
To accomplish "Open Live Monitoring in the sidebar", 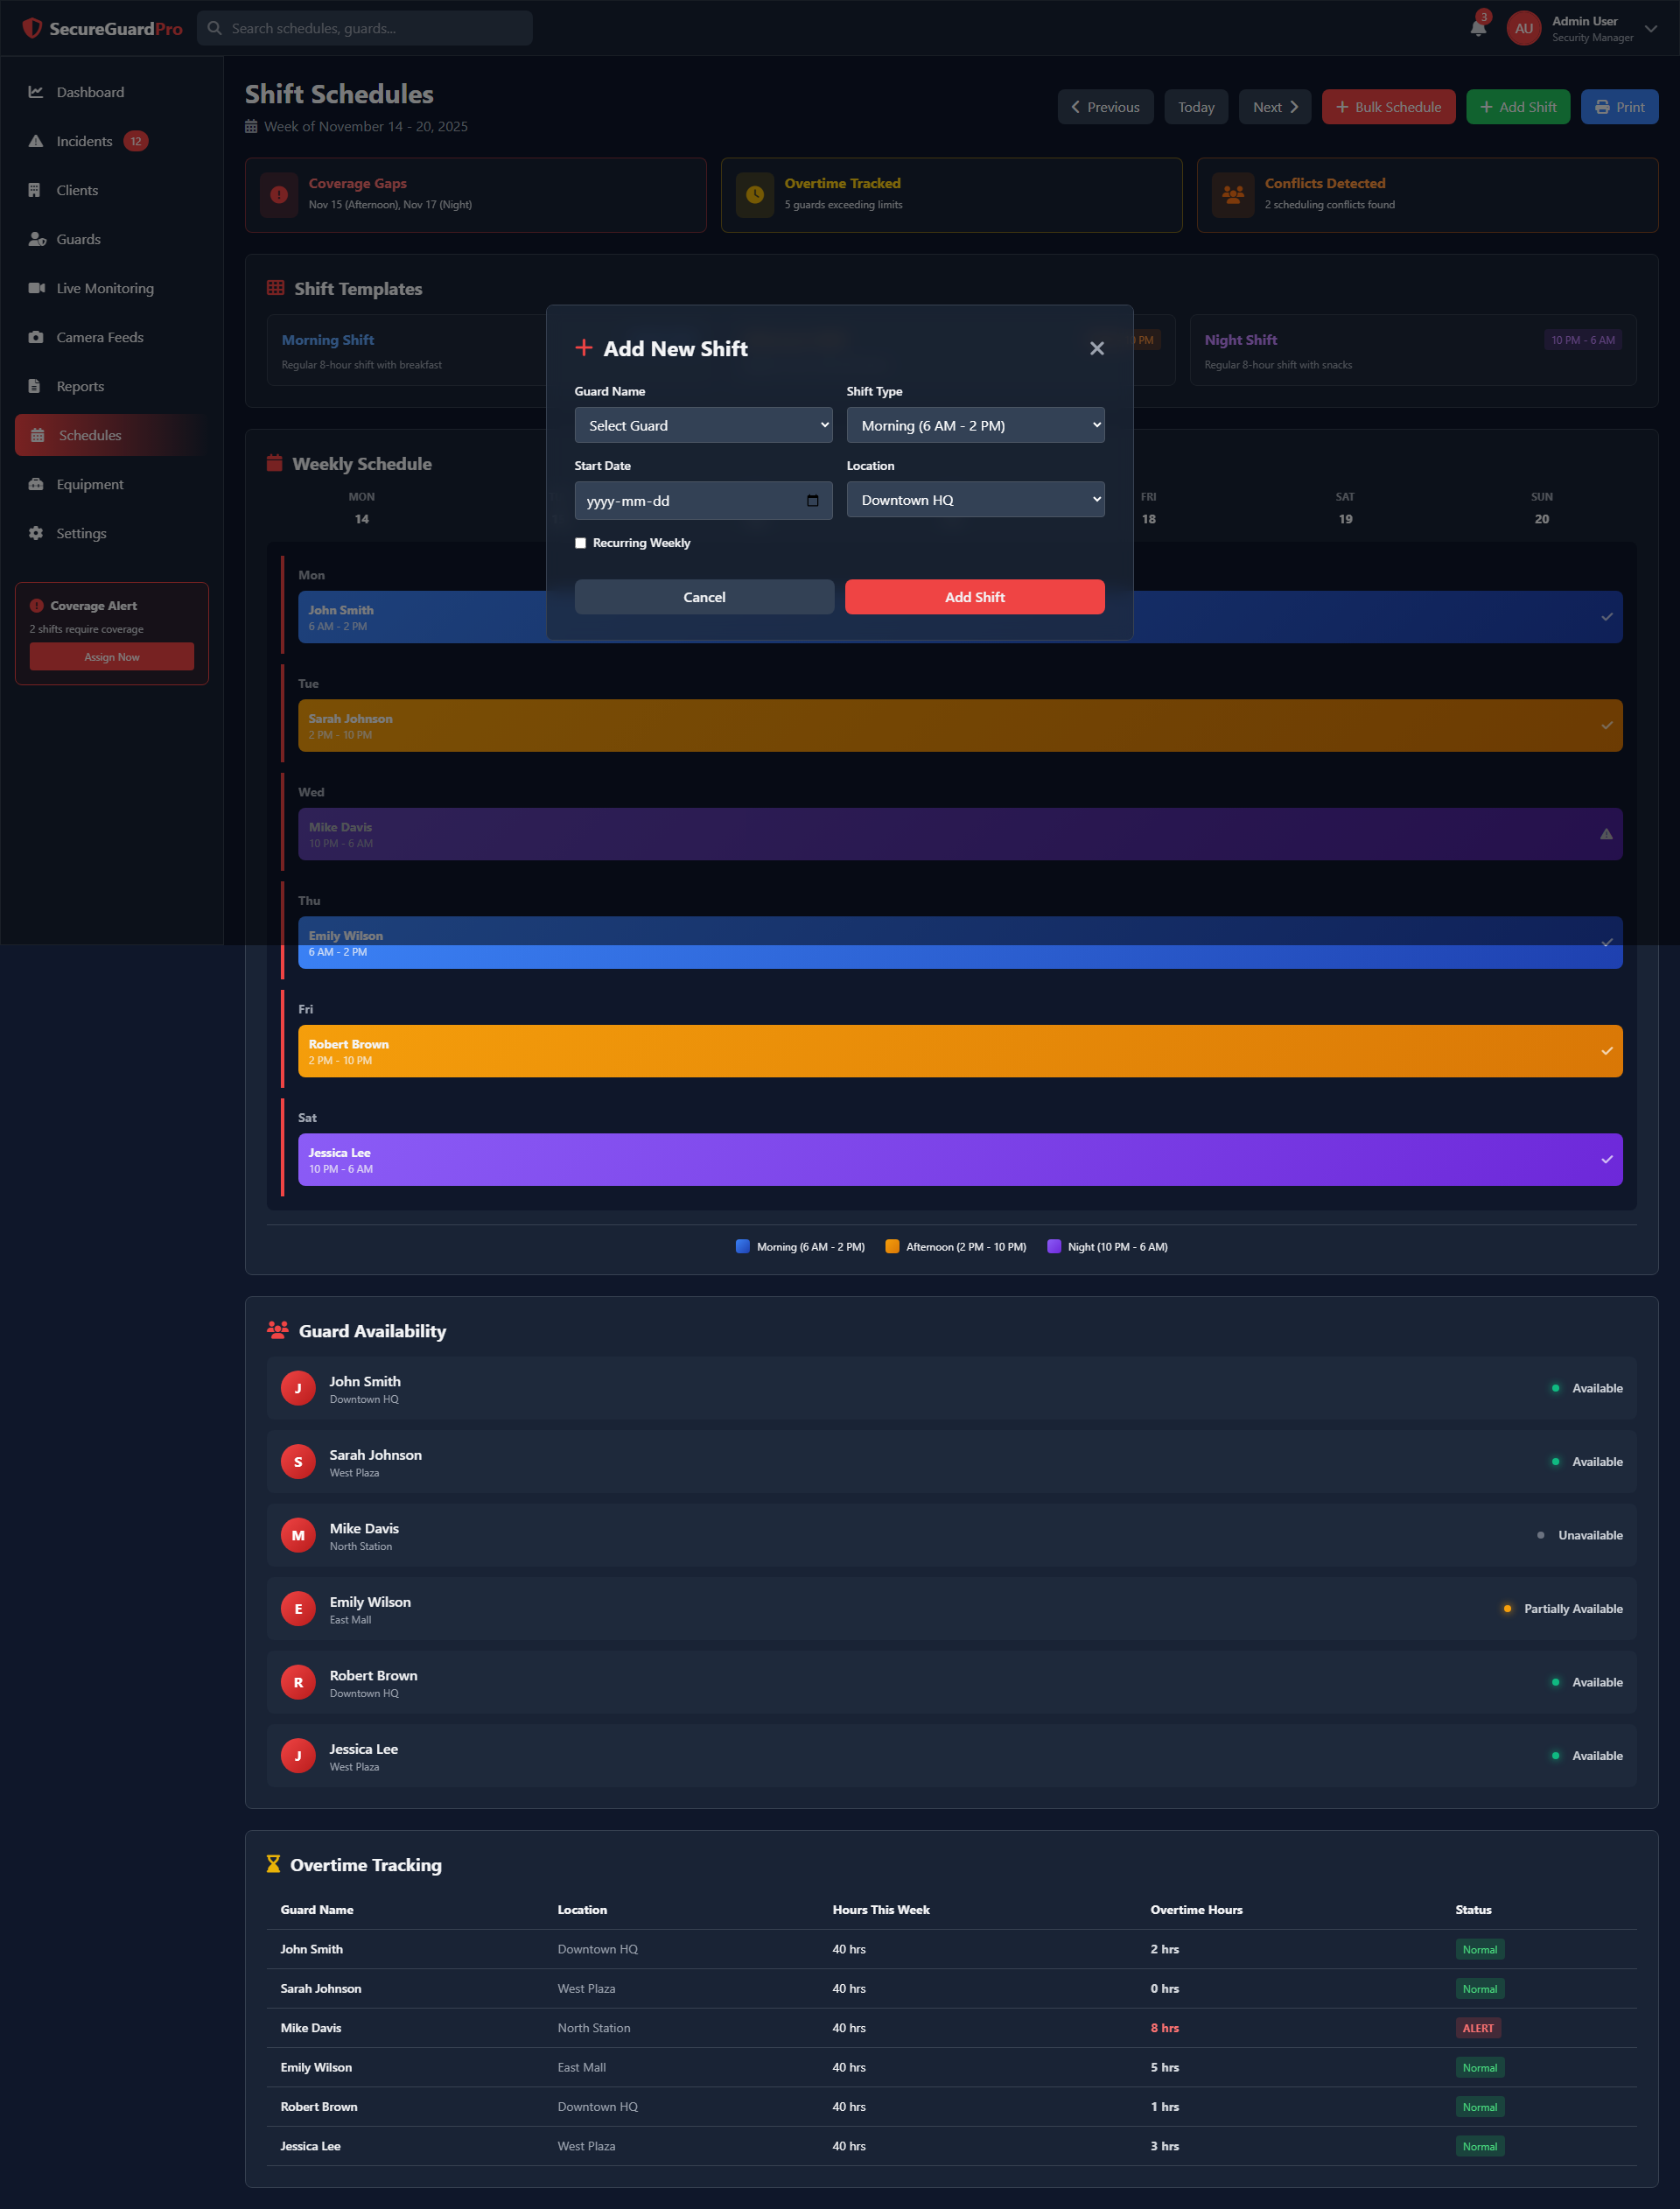I will point(105,288).
